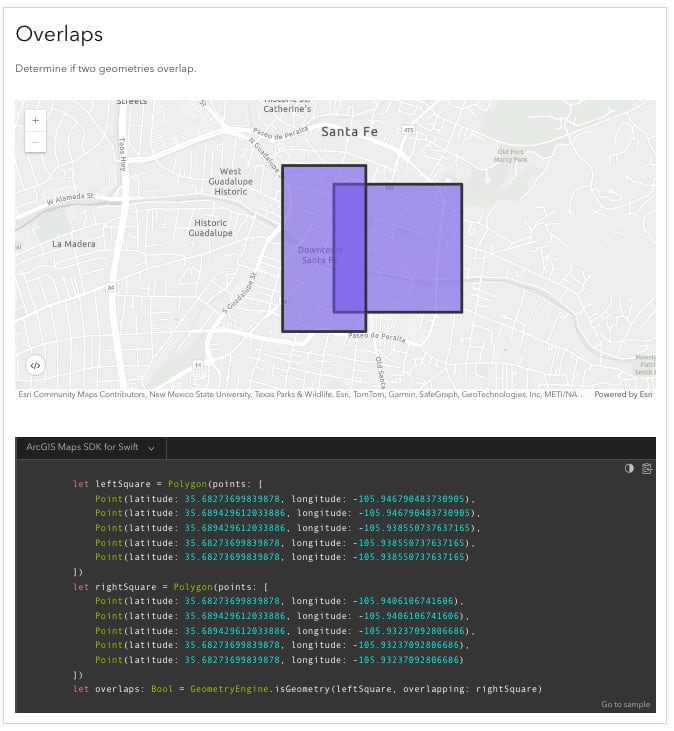The image size is (674, 731).
Task: Click the W Alameda St street label
Action: click(70, 199)
